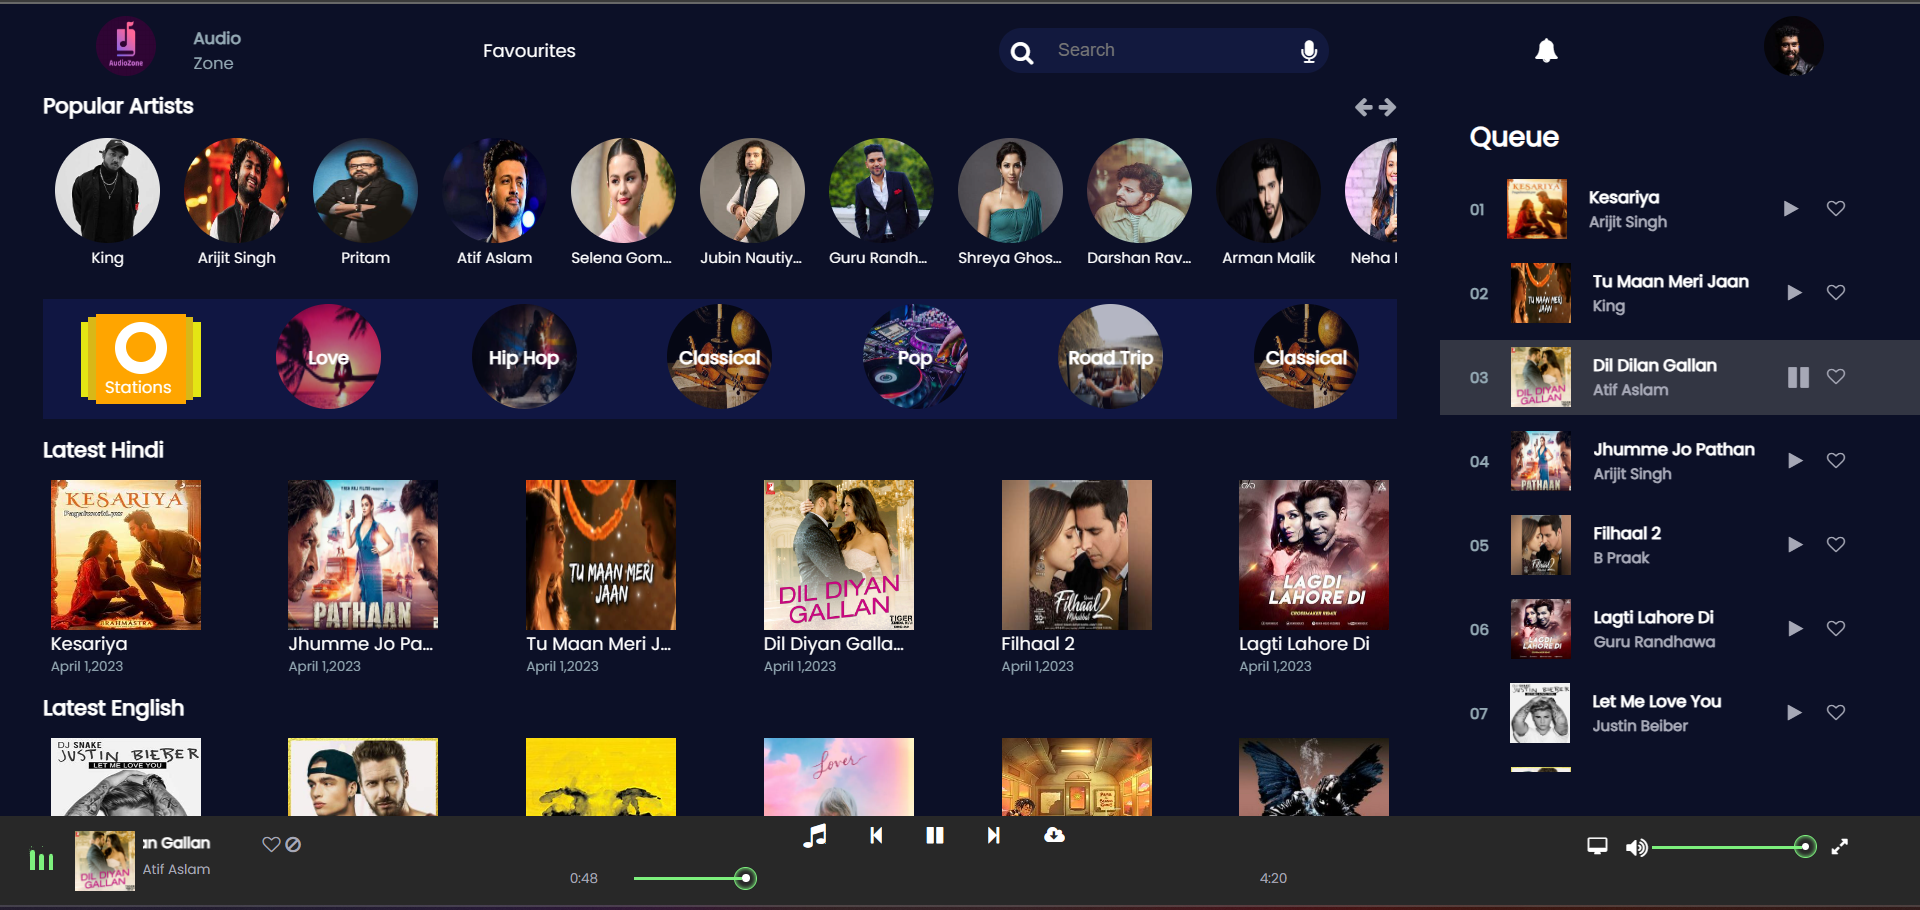Open the Favourites section
The height and width of the screenshot is (910, 1920).
pyautogui.click(x=528, y=50)
